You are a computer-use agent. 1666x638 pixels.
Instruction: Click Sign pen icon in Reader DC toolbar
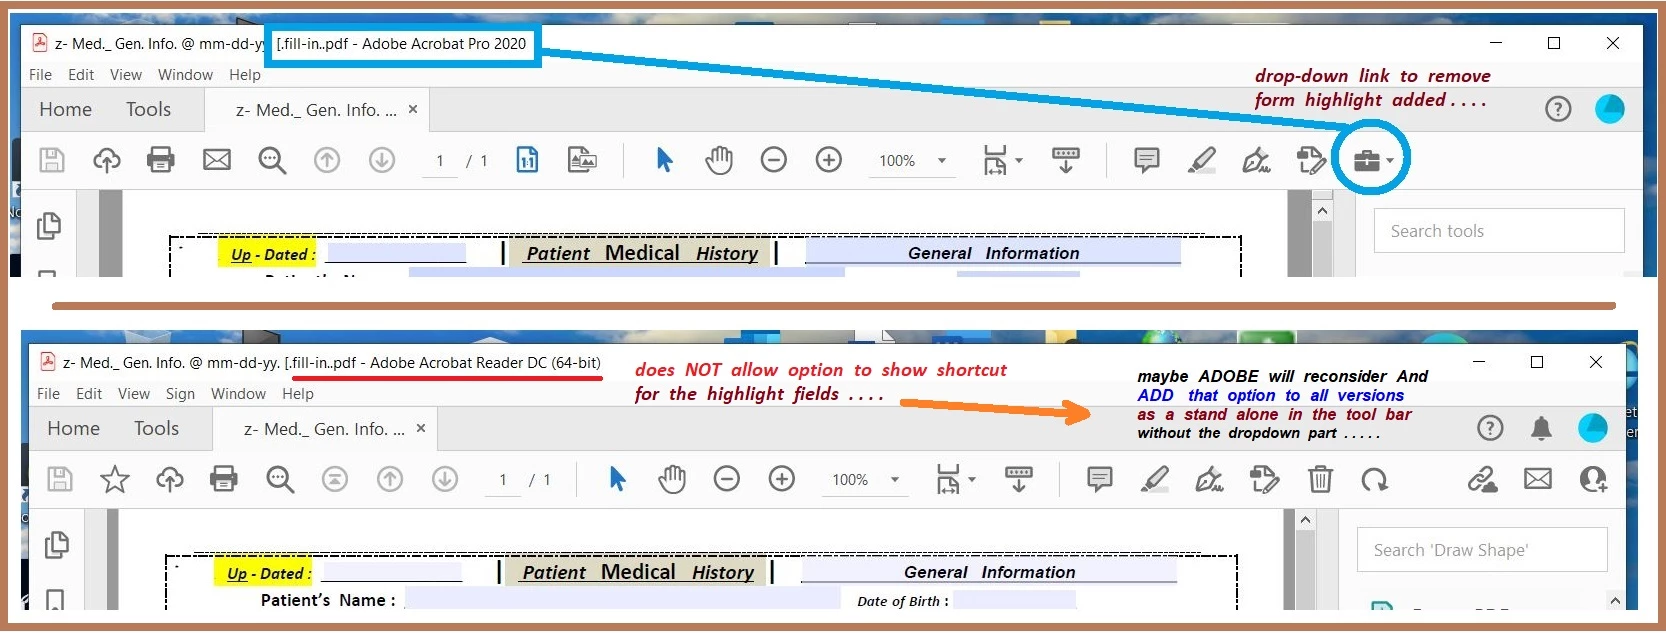pyautogui.click(x=1209, y=480)
